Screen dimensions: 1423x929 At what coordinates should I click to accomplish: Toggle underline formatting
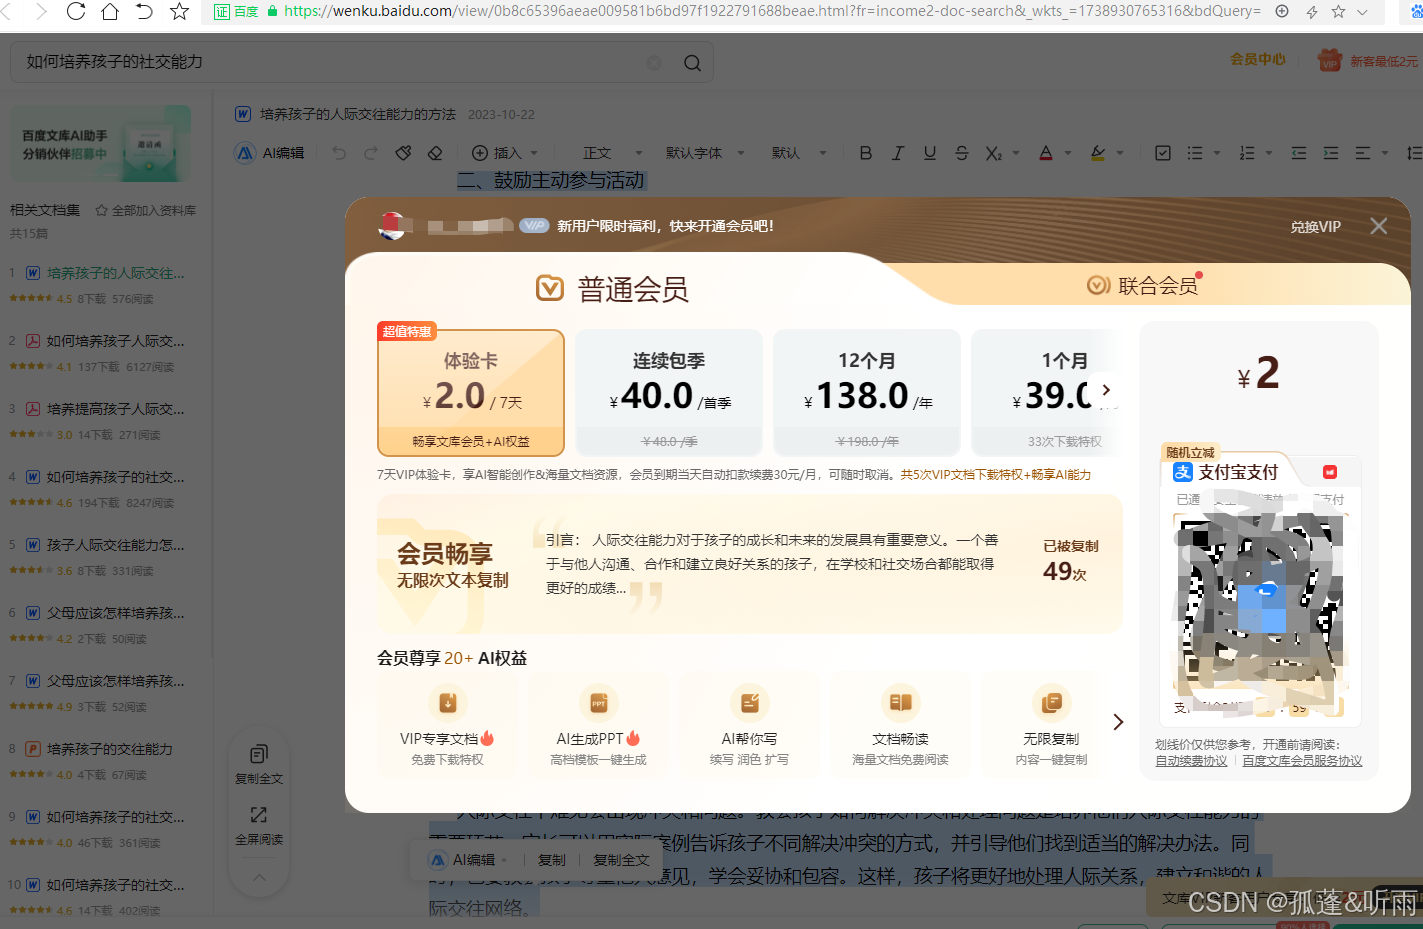pyautogui.click(x=930, y=153)
